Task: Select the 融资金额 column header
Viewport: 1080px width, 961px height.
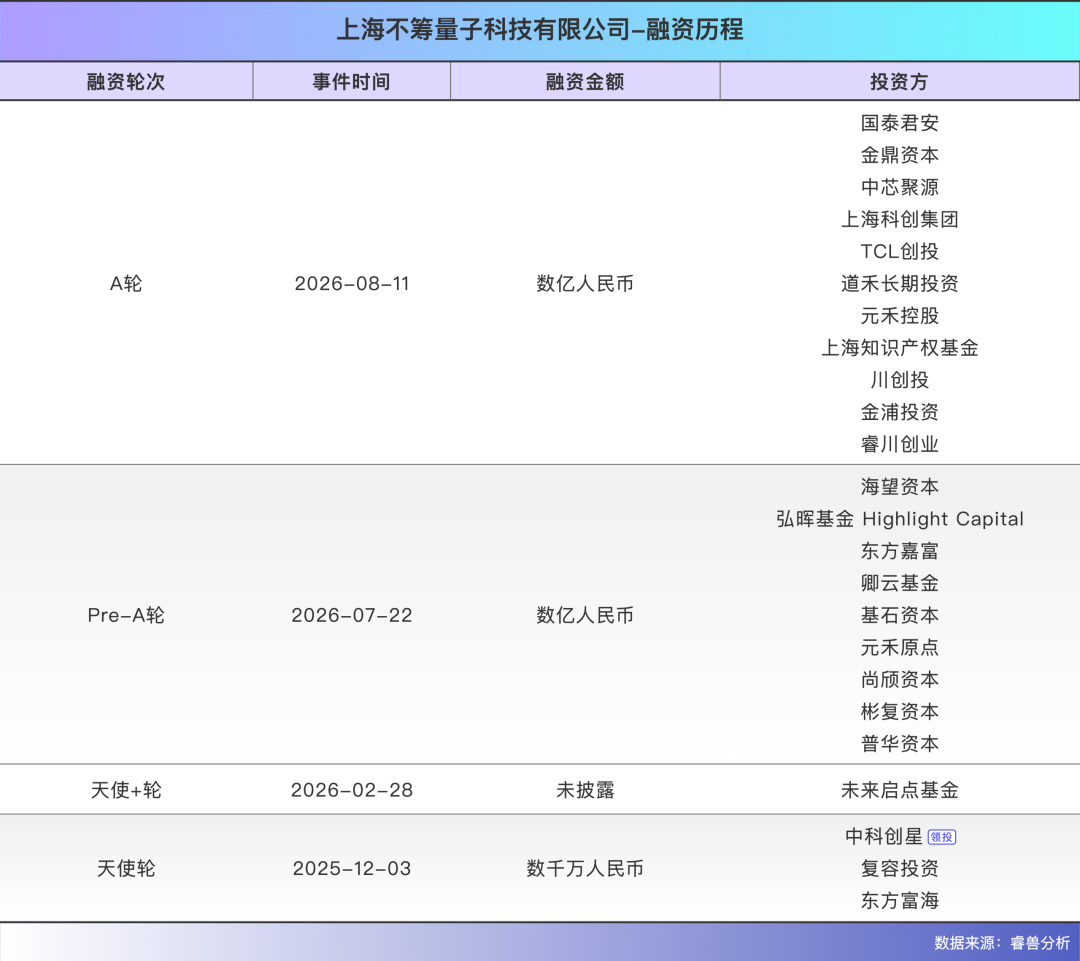Action: coord(585,81)
